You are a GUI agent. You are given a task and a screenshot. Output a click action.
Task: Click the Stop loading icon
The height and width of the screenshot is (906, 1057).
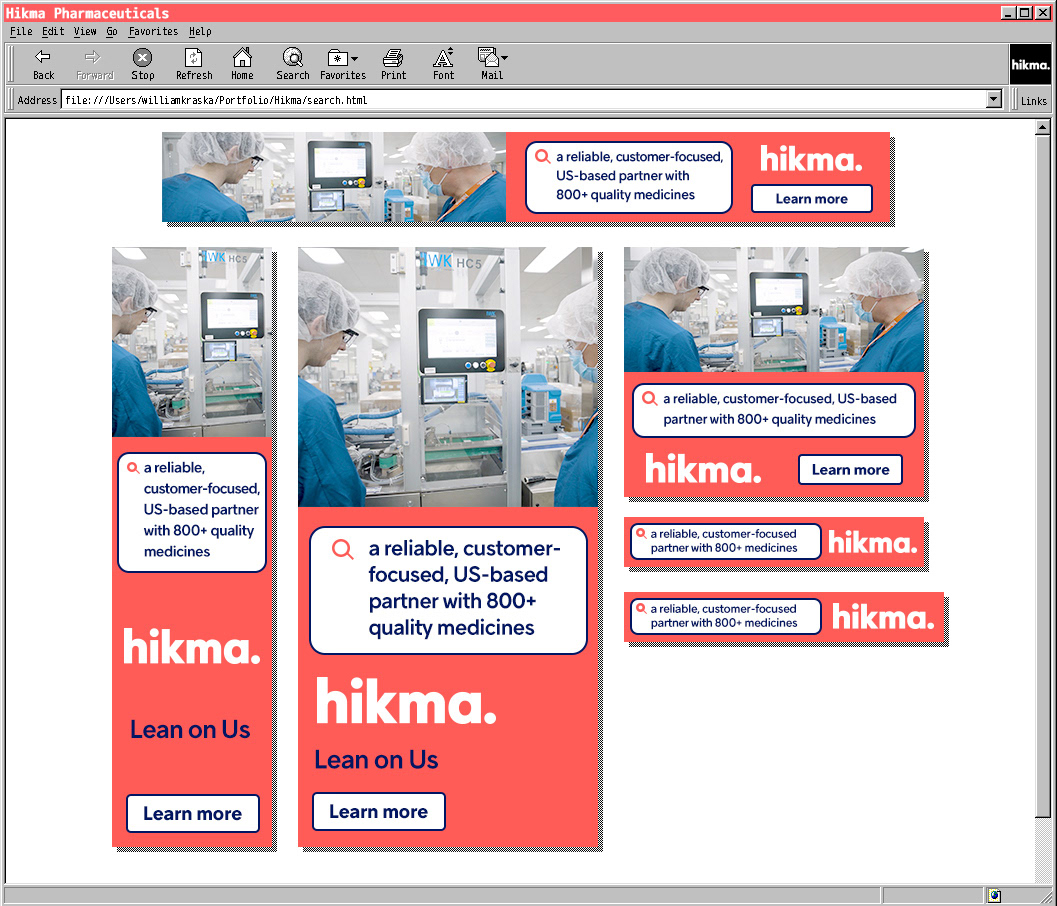[142, 57]
